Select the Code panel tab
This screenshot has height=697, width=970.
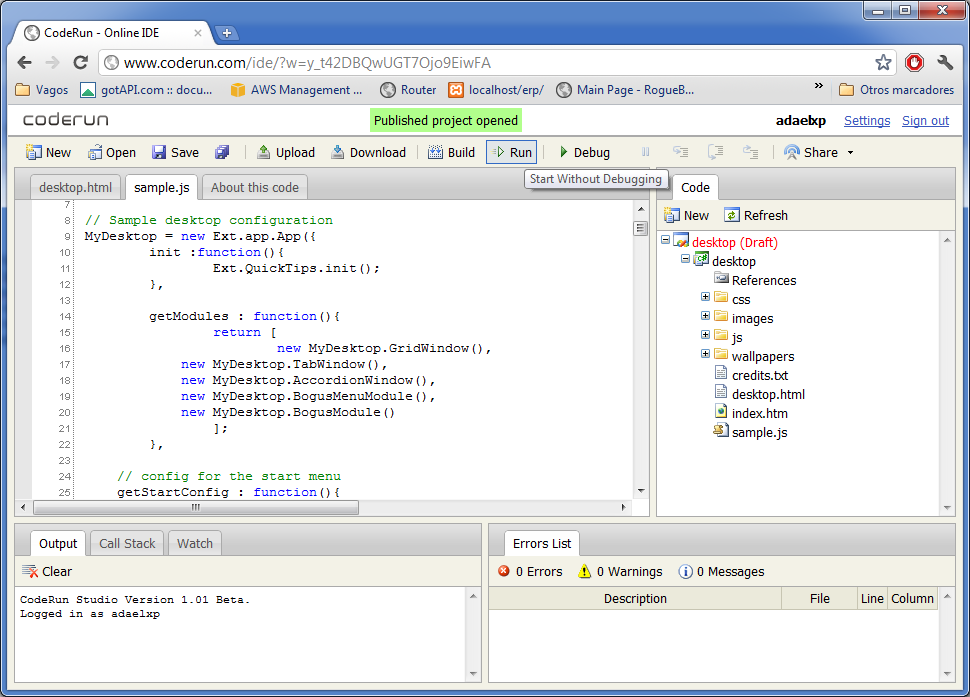click(x=695, y=187)
